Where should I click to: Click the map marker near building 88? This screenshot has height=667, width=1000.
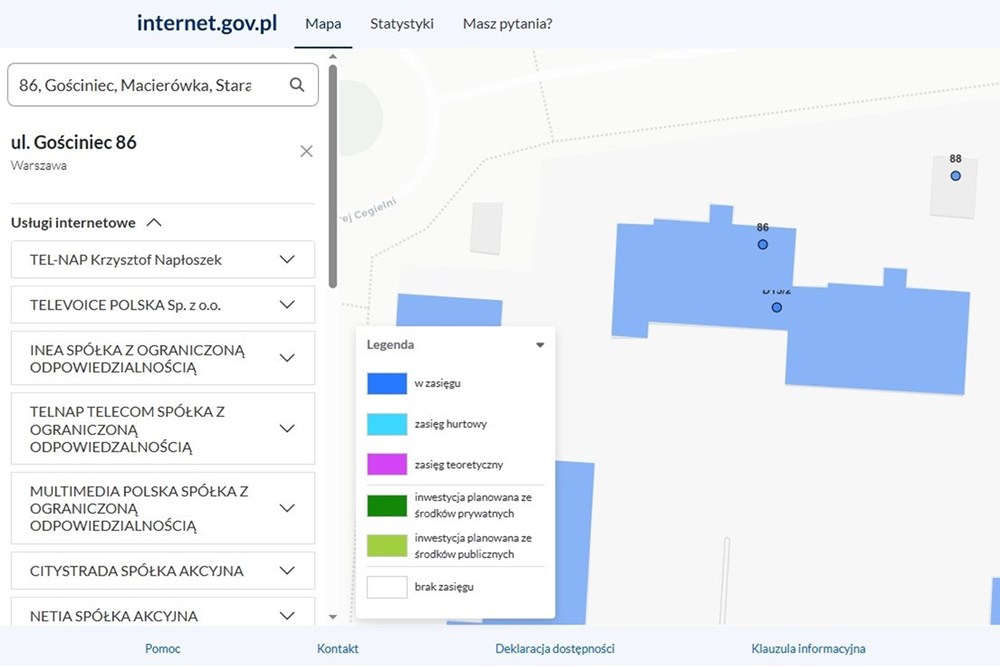(955, 175)
